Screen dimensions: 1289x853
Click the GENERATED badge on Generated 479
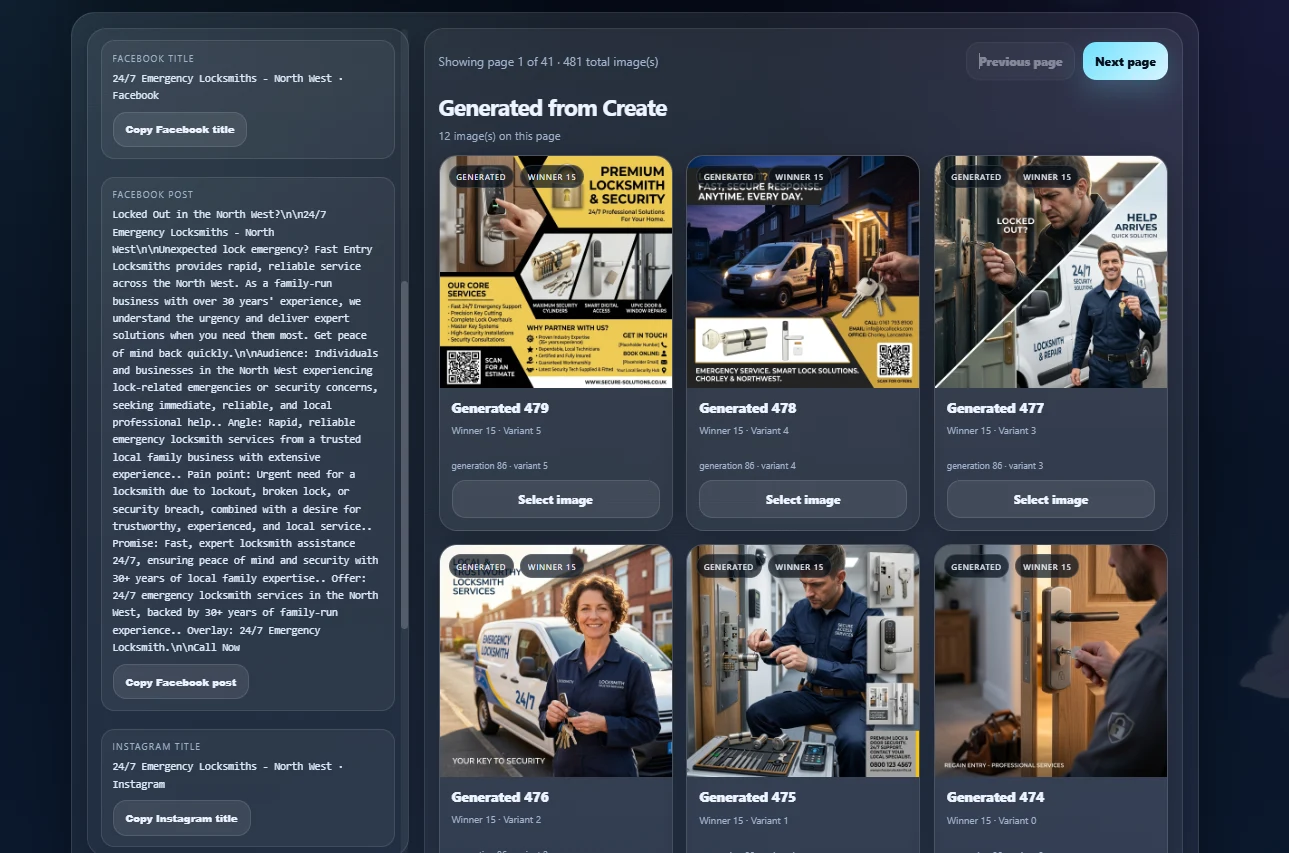481,177
